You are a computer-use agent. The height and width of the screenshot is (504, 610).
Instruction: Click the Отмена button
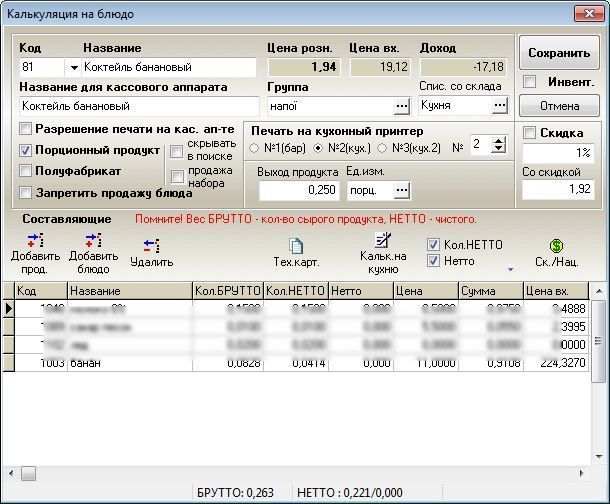click(559, 106)
